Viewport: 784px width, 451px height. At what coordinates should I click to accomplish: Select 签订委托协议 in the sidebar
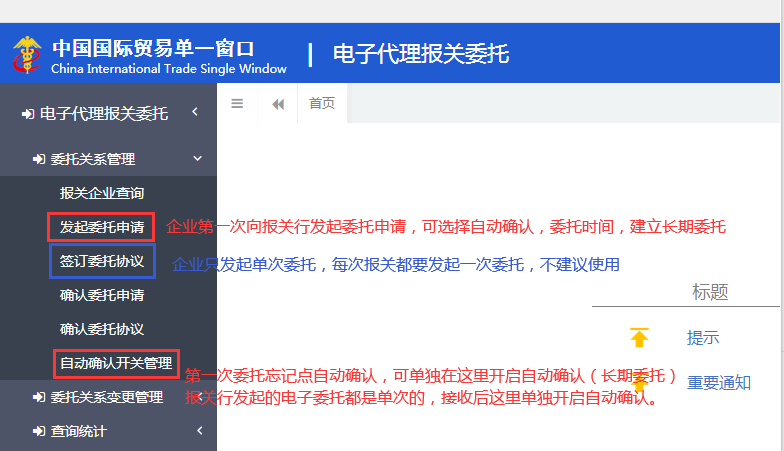102,261
